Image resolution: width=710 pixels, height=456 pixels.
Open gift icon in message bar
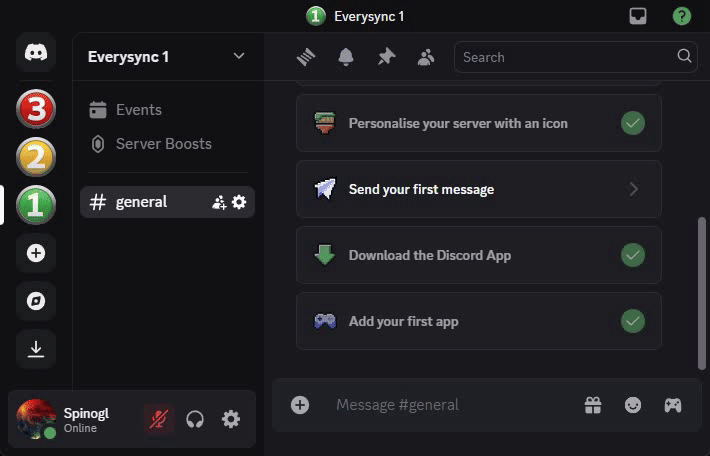(593, 405)
